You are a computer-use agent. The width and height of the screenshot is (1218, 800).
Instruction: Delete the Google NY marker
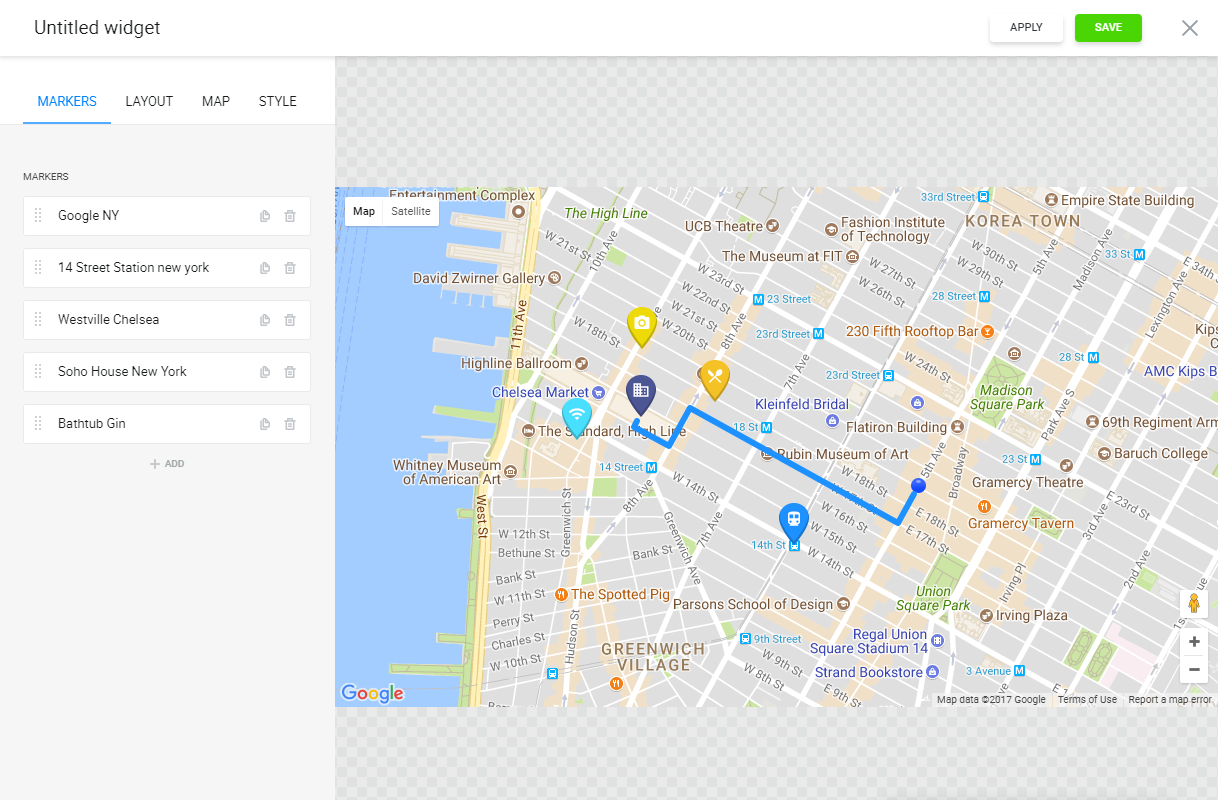[290, 216]
